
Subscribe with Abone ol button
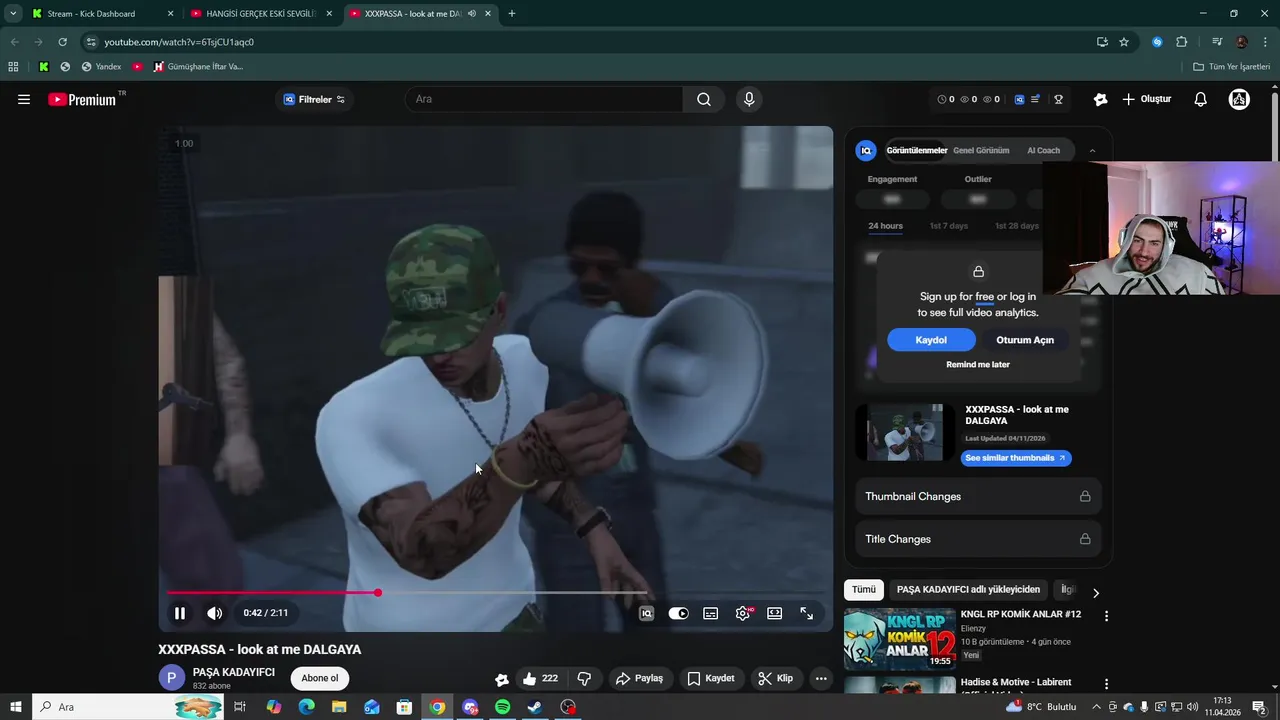point(320,678)
